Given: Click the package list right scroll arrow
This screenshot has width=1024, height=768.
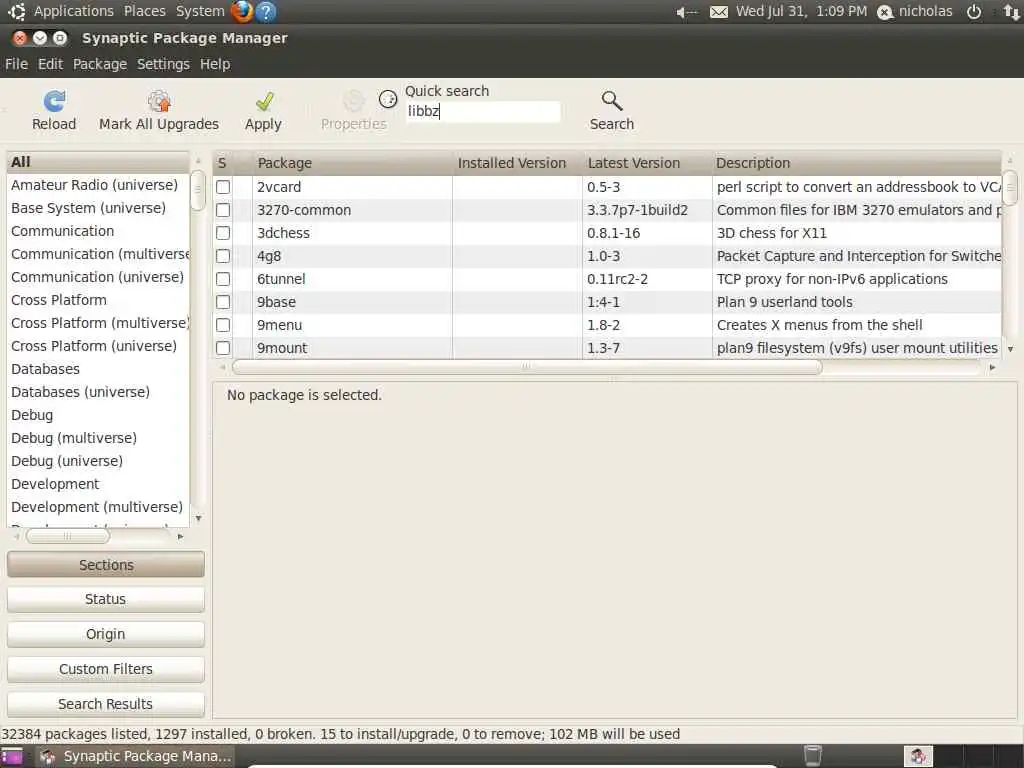Looking at the screenshot, I should (x=992, y=367).
